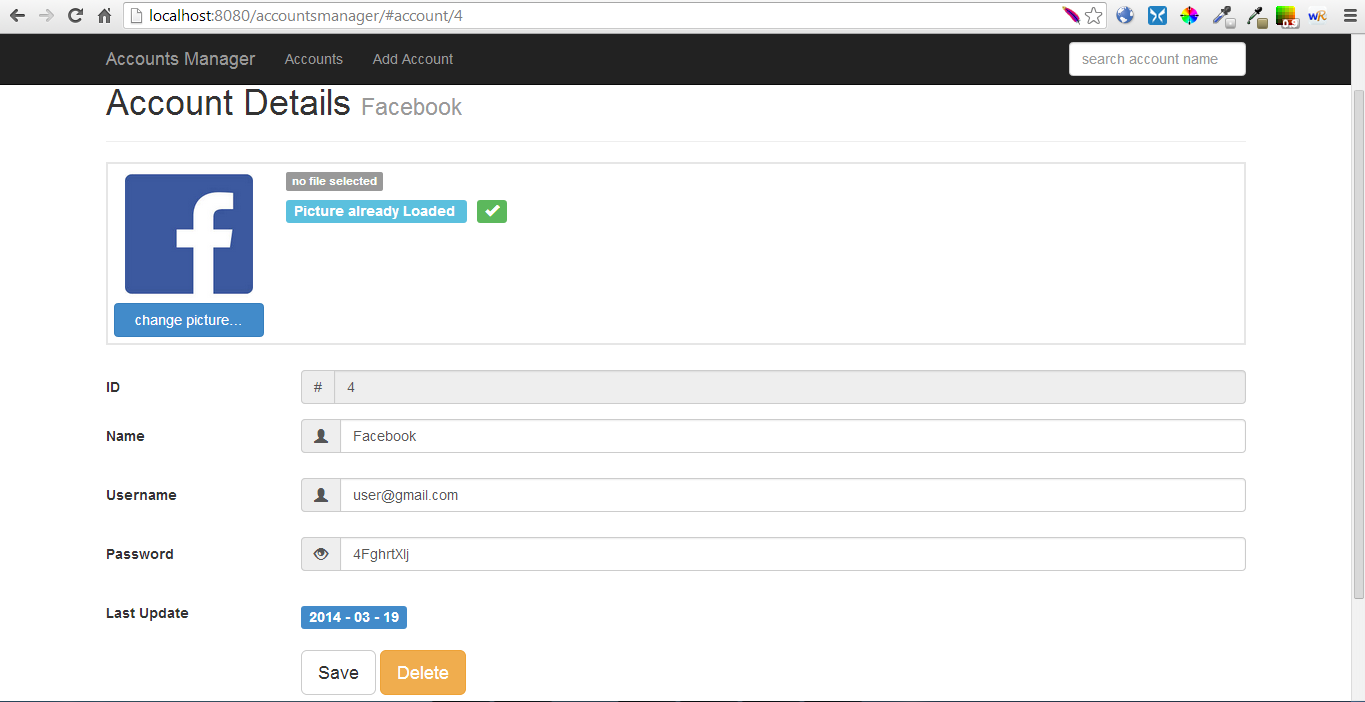Open the Accounts nav link

[313, 59]
